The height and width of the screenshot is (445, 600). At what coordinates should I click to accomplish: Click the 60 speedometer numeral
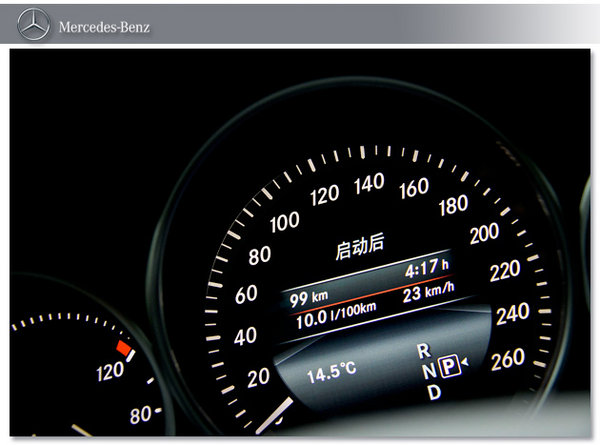click(246, 294)
